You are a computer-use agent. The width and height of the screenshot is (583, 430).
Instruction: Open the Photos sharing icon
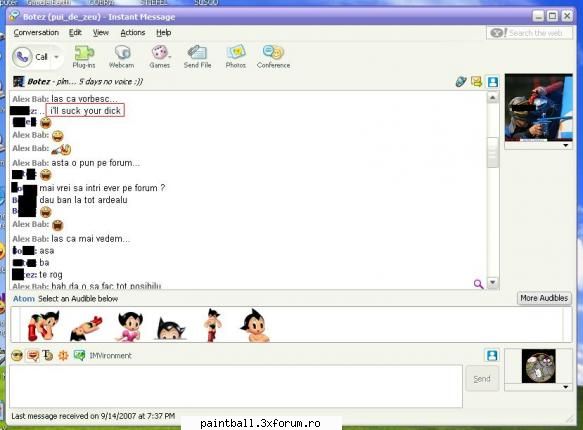coord(236,57)
